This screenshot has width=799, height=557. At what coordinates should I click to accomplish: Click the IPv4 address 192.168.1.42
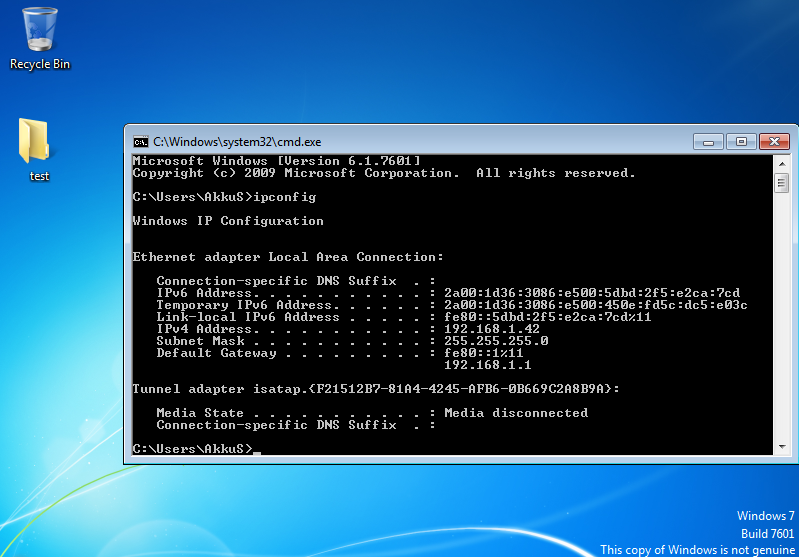492,329
